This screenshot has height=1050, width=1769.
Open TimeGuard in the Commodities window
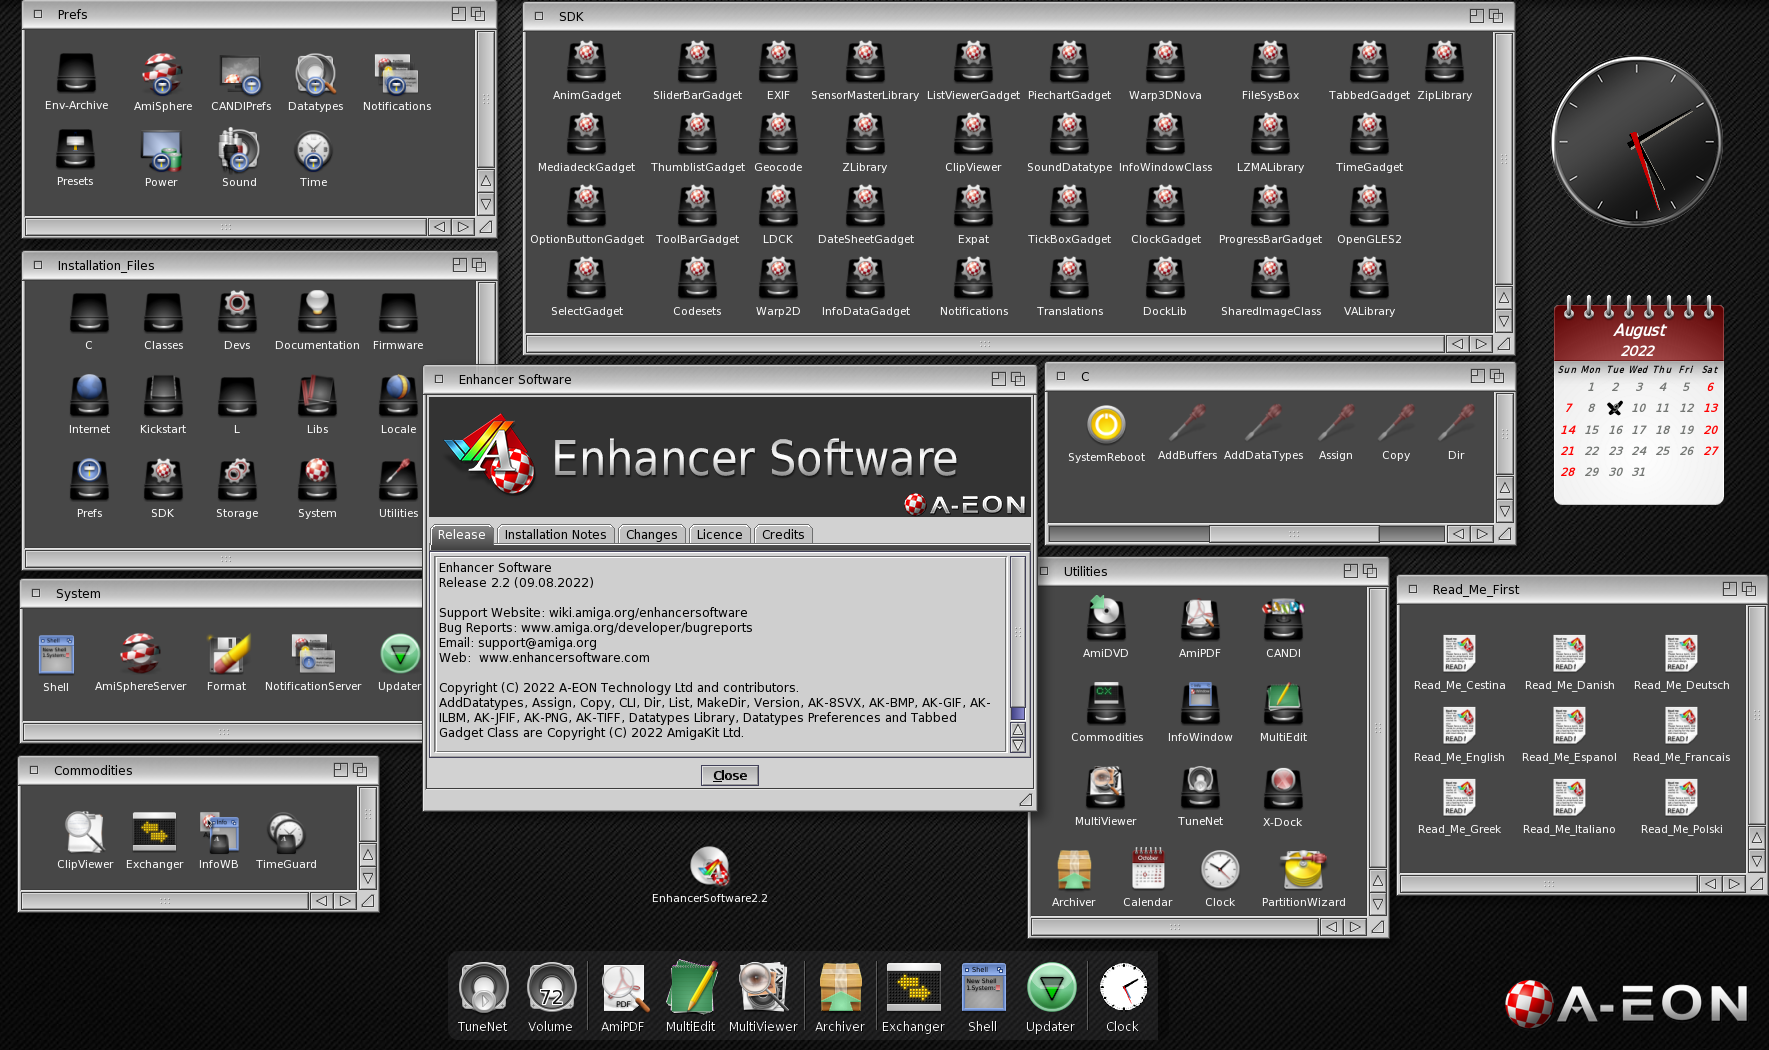pyautogui.click(x=286, y=834)
